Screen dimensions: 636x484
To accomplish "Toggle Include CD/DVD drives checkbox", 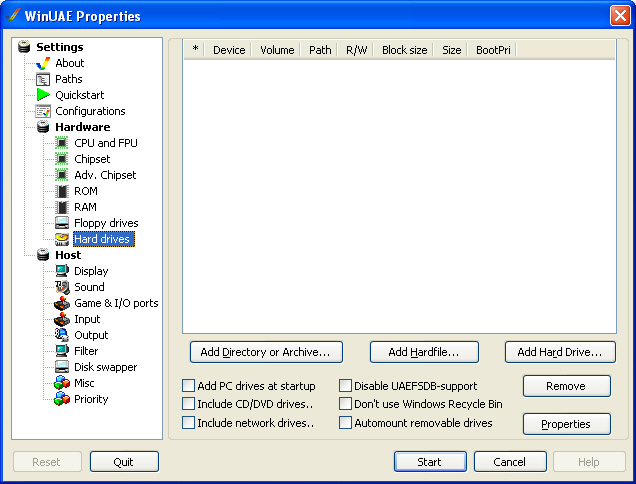I will [188, 404].
